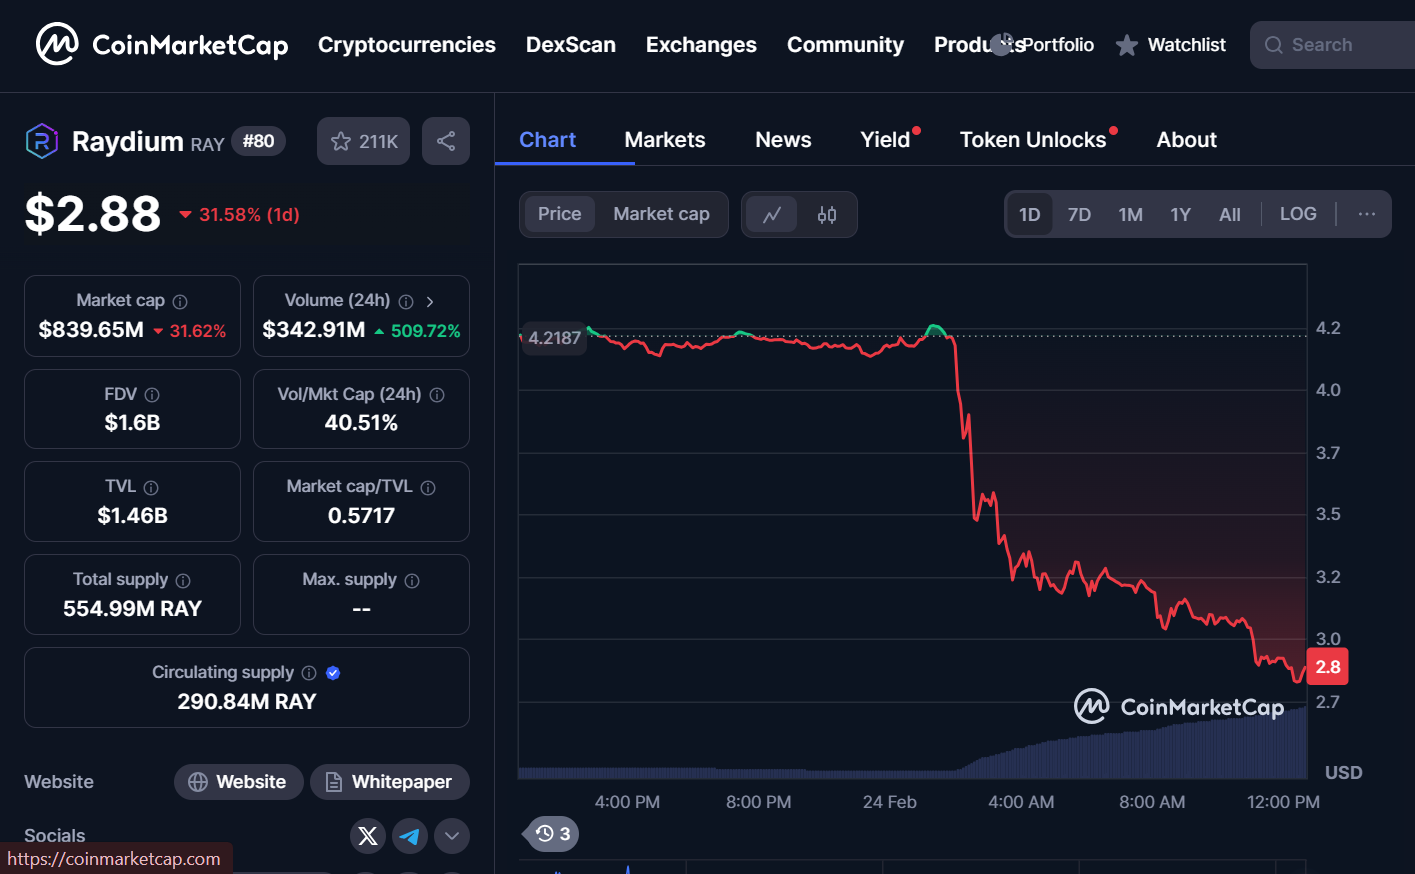Open chart more options ellipsis
The image size is (1415, 874).
point(1367,214)
